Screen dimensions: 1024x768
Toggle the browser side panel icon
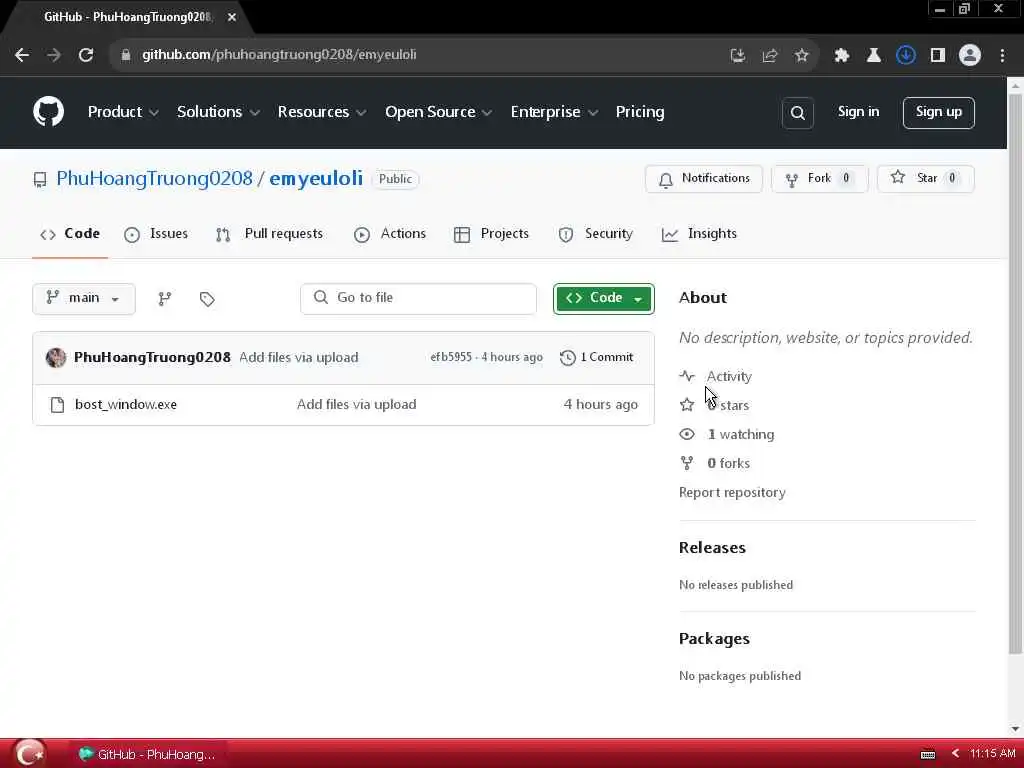pos(937,56)
